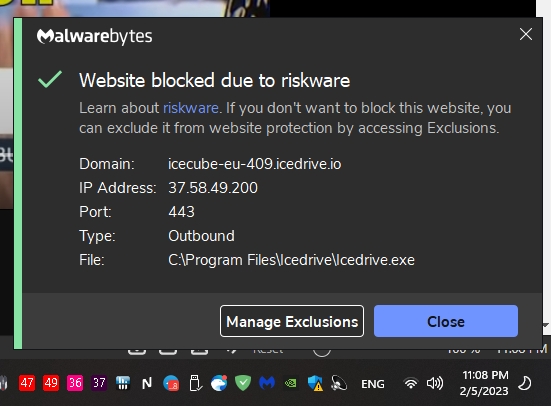Click the safely remove hardware USB icon
551x406 pixels.
[195, 383]
